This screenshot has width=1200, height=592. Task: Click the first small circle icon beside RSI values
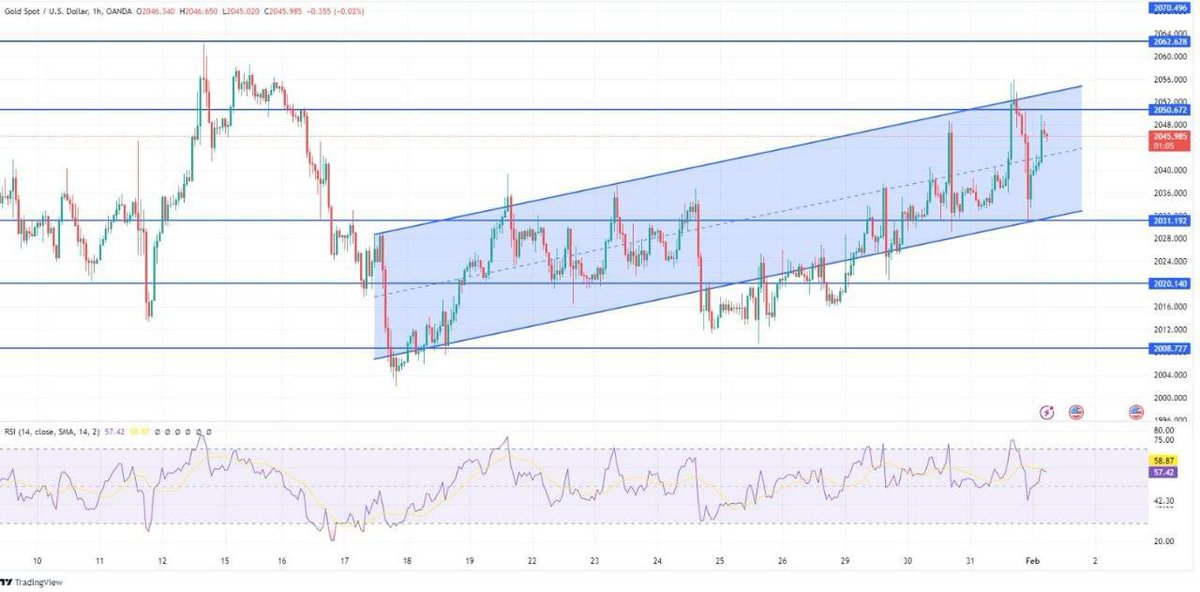(x=156, y=431)
